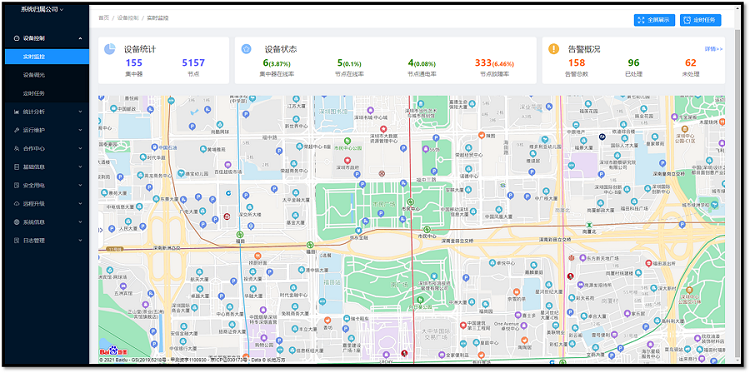The width and height of the screenshot is (750, 373).
Task: Click the 安全用电 icon in sidebar
Action: 17,186
